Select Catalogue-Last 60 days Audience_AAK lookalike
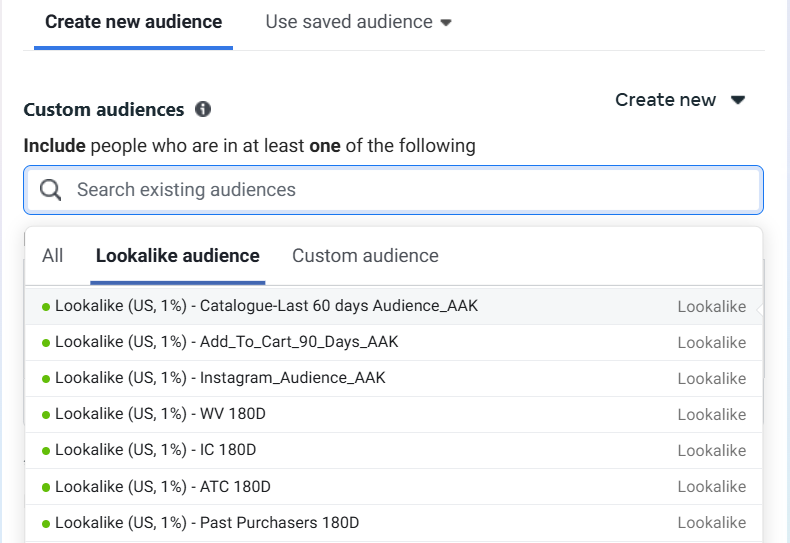 coord(393,306)
